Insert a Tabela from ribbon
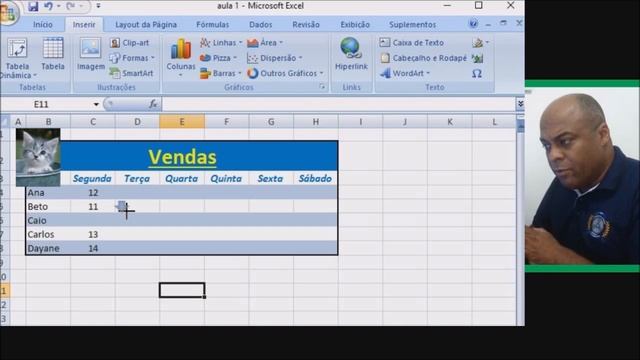The height and width of the screenshot is (360, 640). coord(53,54)
